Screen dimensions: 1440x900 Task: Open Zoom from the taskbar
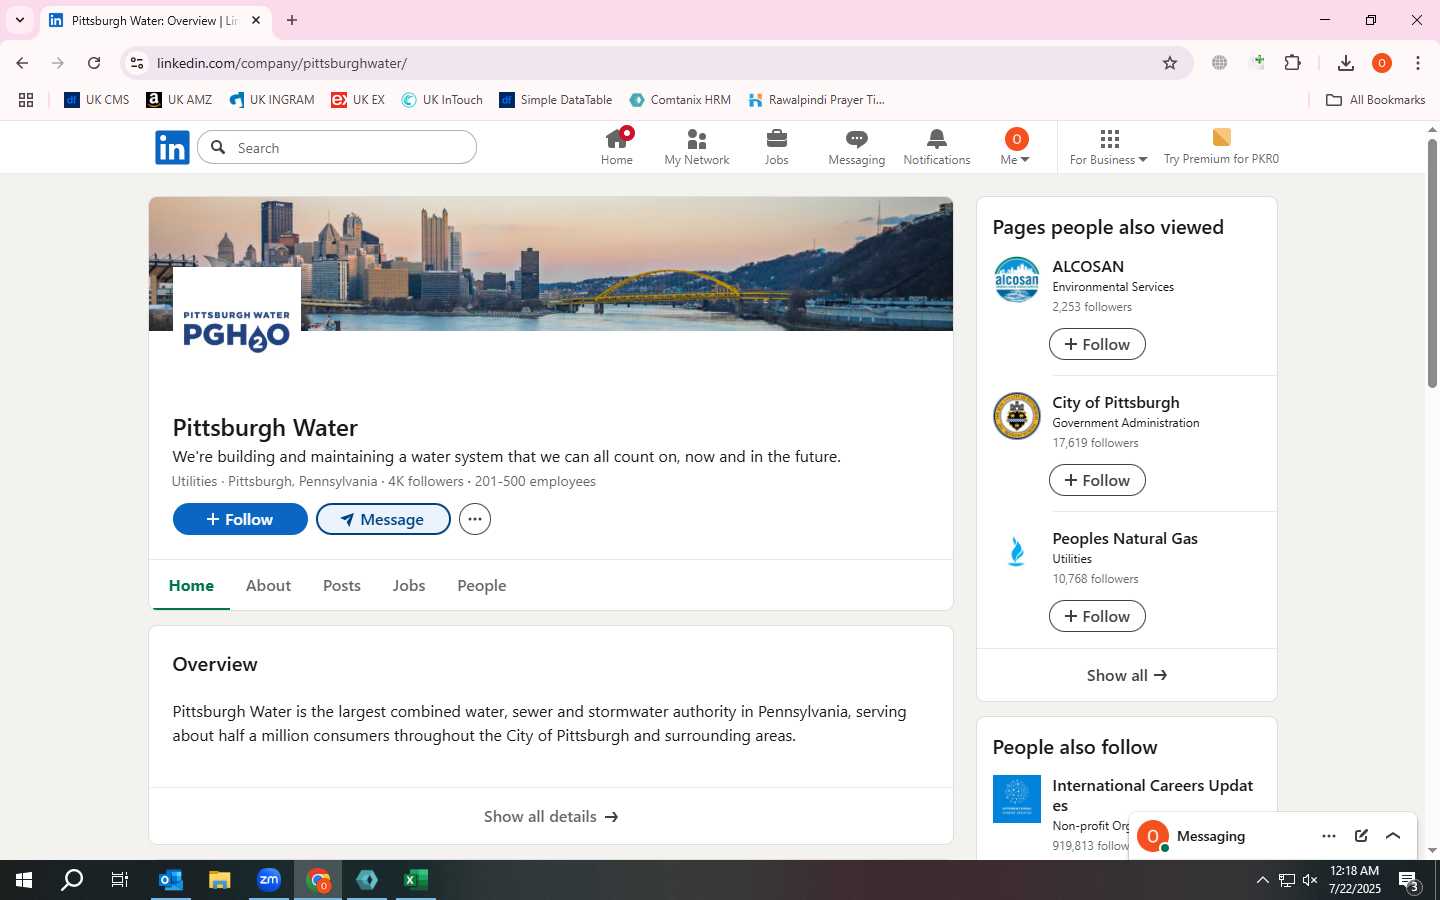click(269, 880)
